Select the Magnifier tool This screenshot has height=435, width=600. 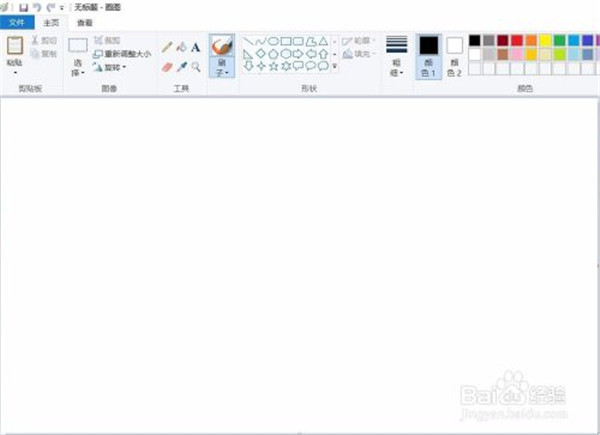coord(195,67)
